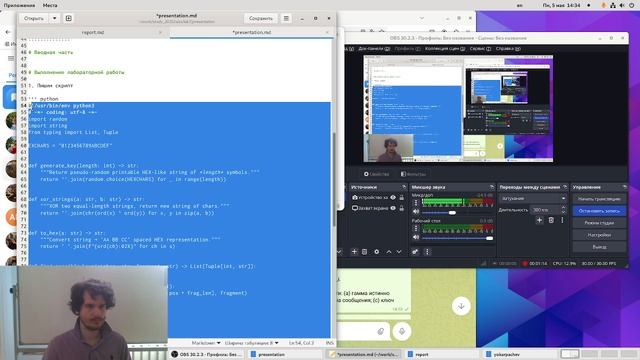Viewport: 640px width, 360px height.
Task: Add a new source in OBS Sources panel
Action: [354, 252]
